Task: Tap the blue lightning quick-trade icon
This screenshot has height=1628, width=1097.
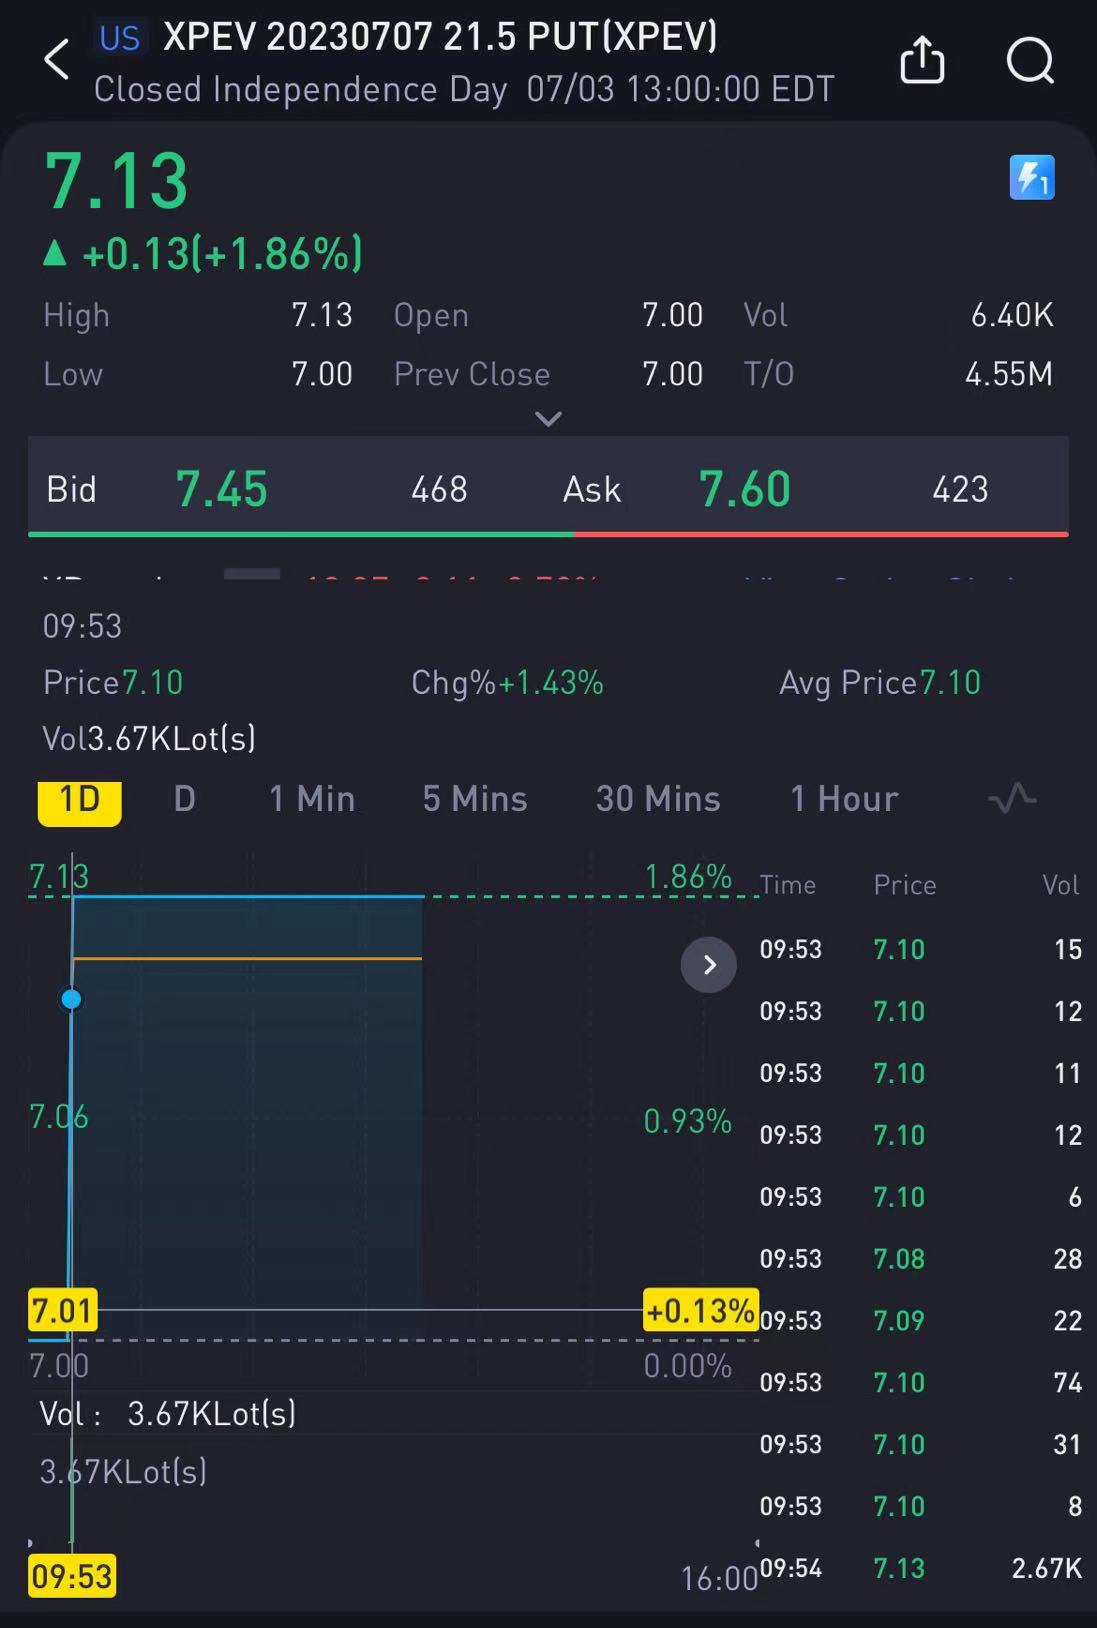Action: click(1032, 178)
